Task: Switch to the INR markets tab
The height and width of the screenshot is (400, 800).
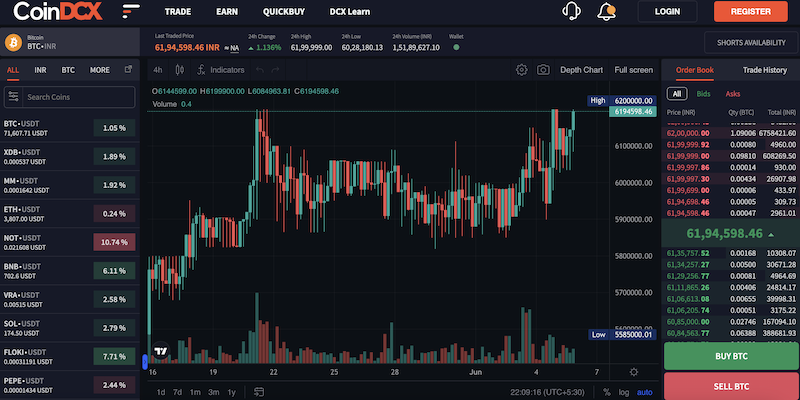Action: 40,70
